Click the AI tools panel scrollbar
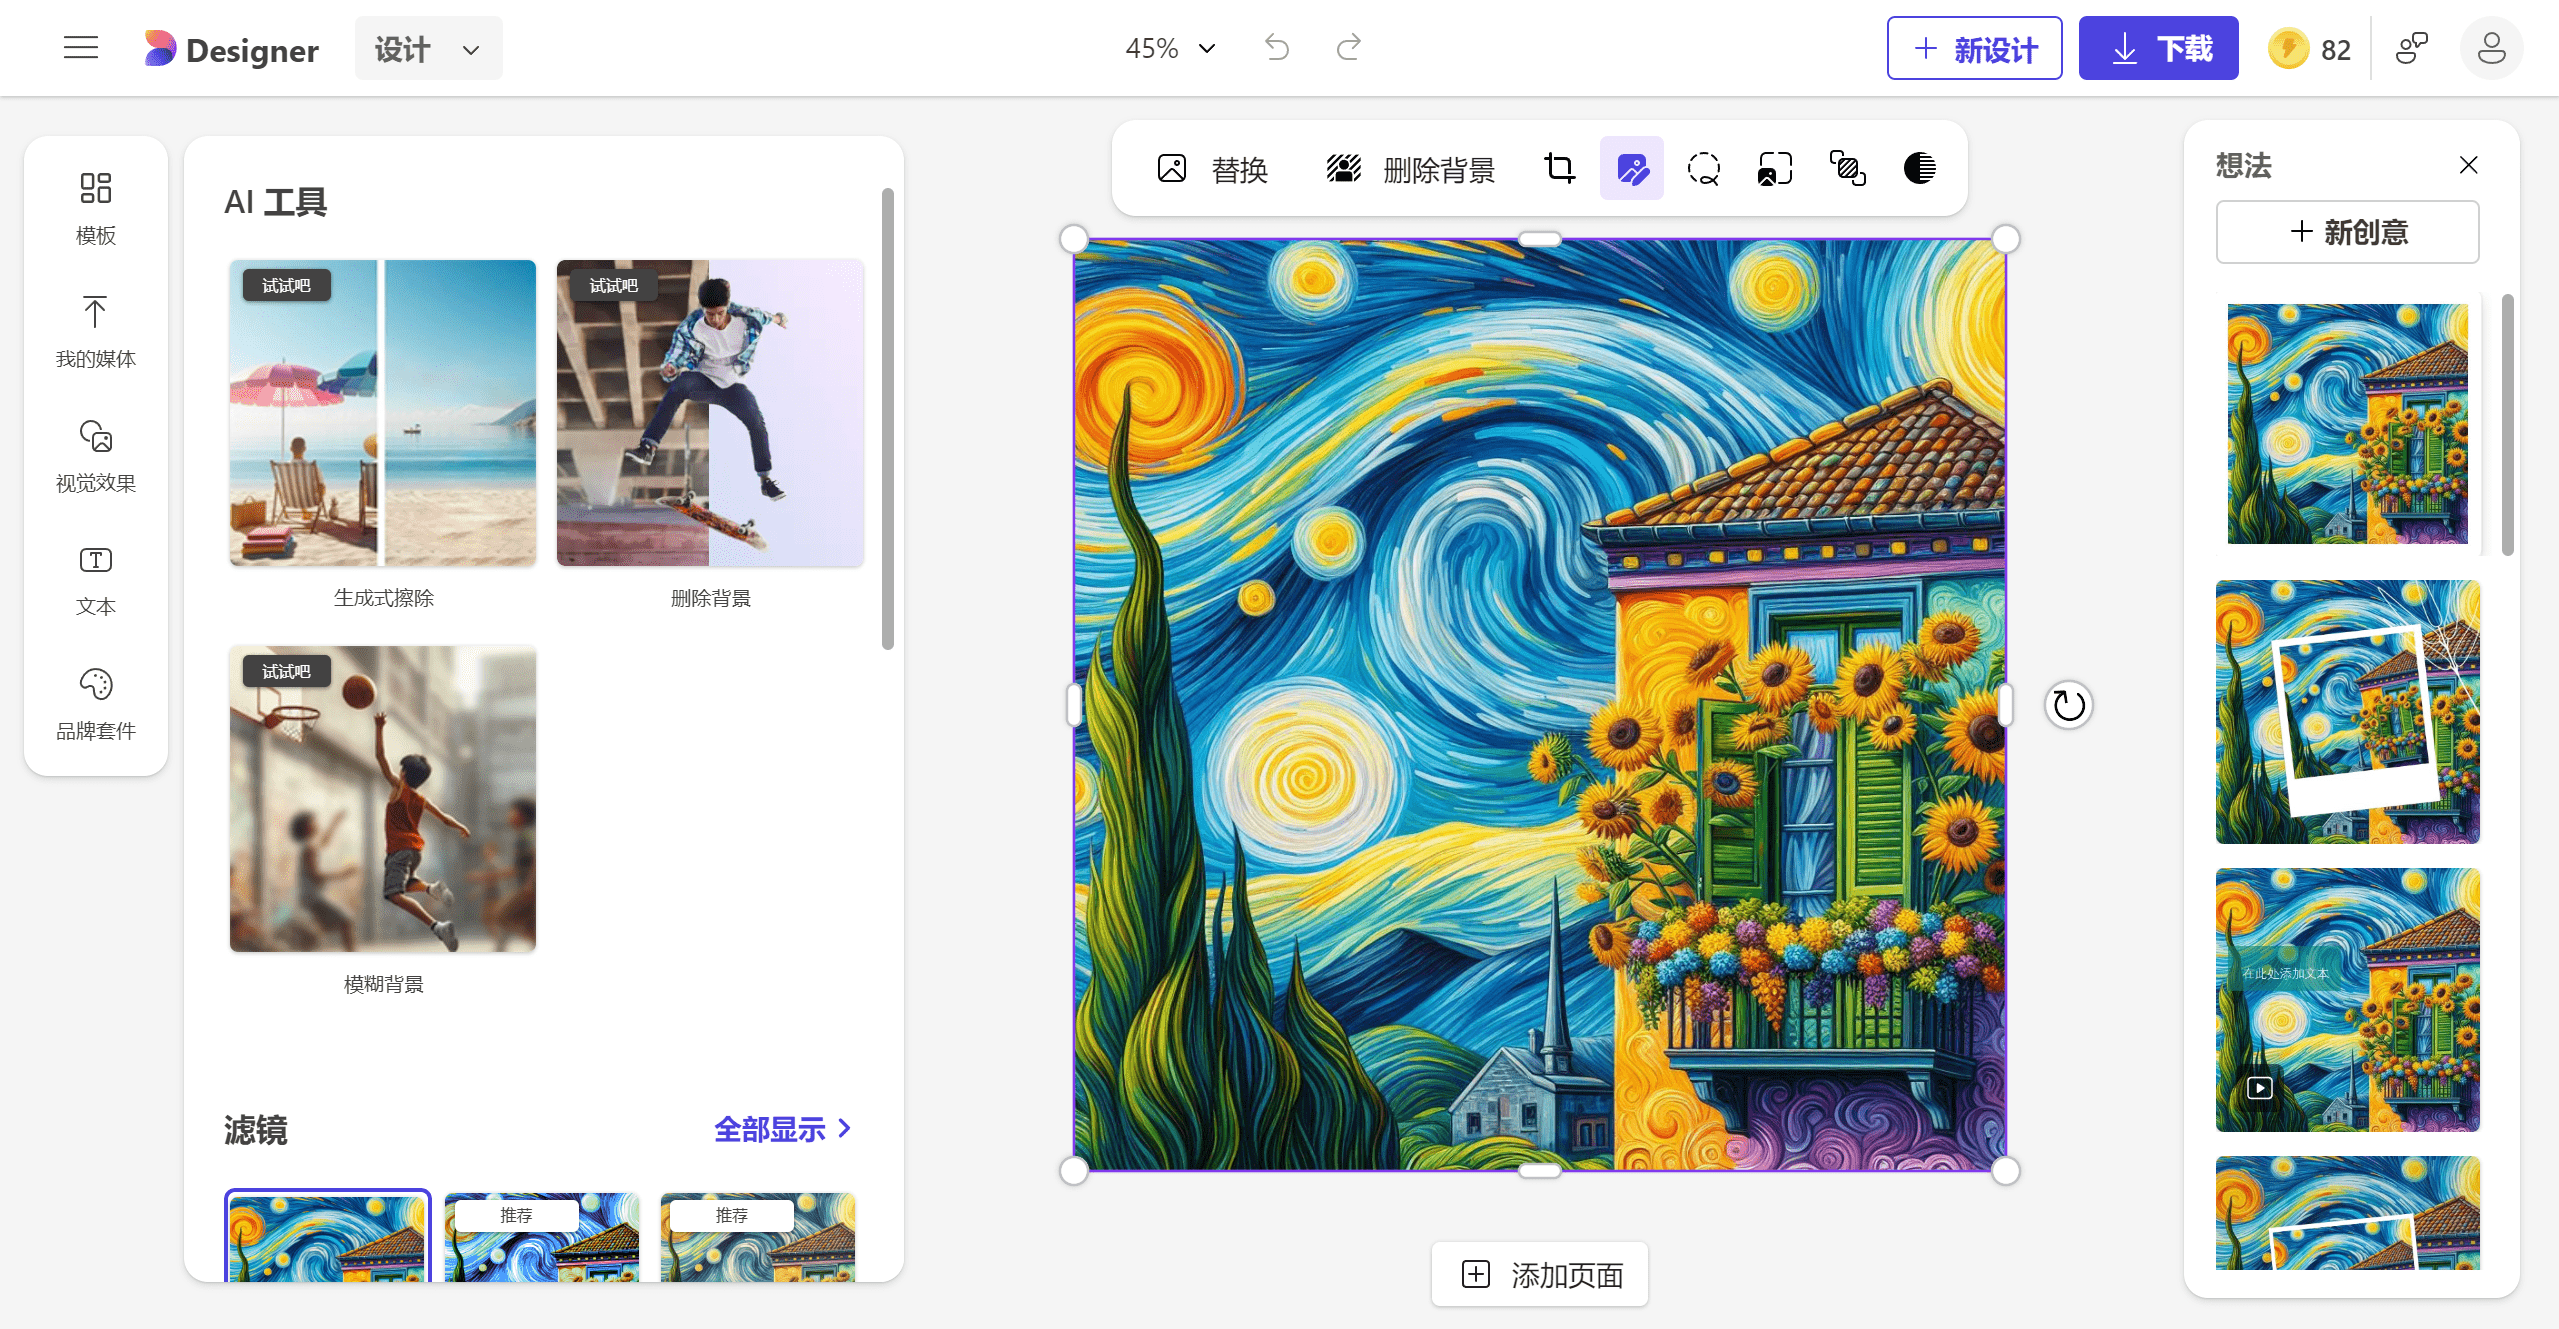Screen dimensions: 2559x1329 pyautogui.click(x=887, y=418)
